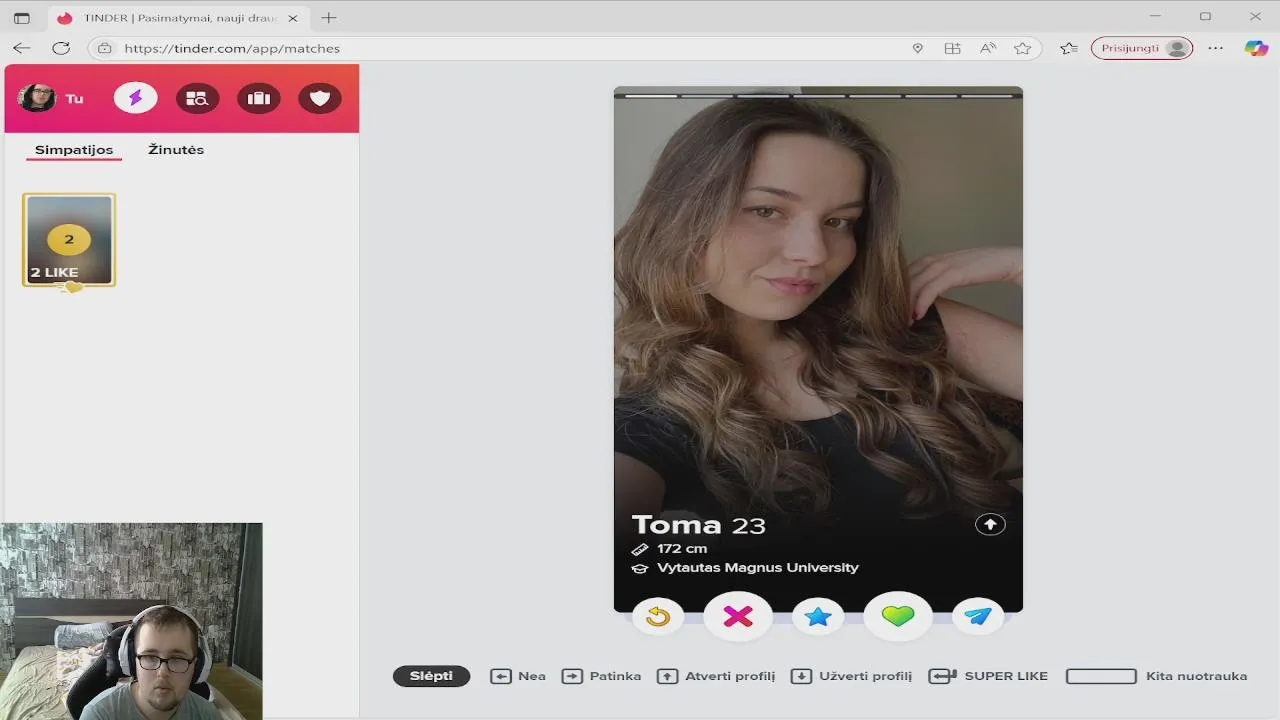Open the shield safety center icon
1280x720 pixels.
coord(320,98)
